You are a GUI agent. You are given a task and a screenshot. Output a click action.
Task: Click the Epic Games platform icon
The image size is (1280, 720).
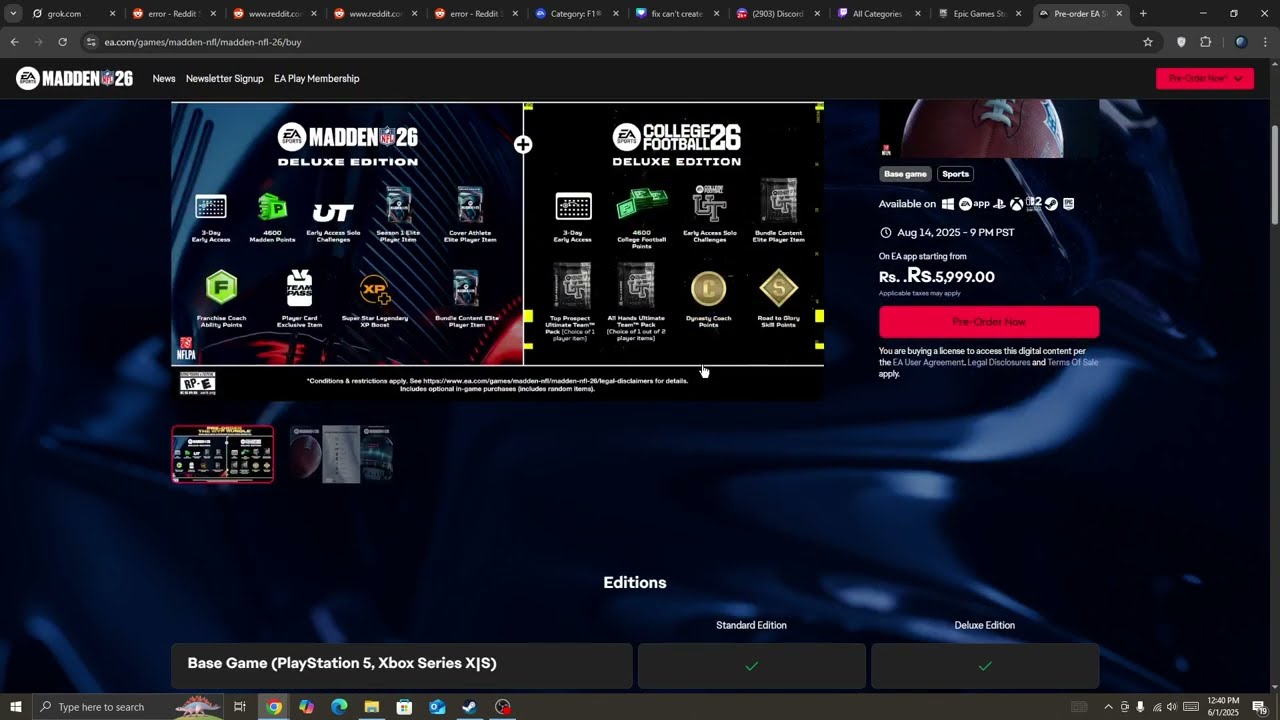pyautogui.click(x=1068, y=204)
